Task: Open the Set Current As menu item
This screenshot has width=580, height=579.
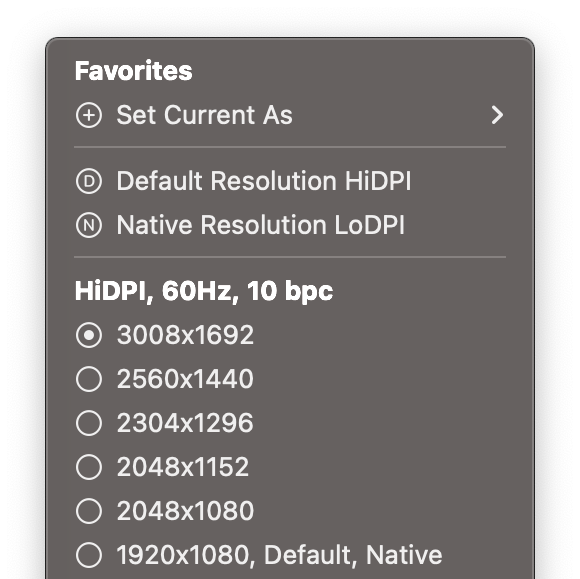Action: coord(290,115)
